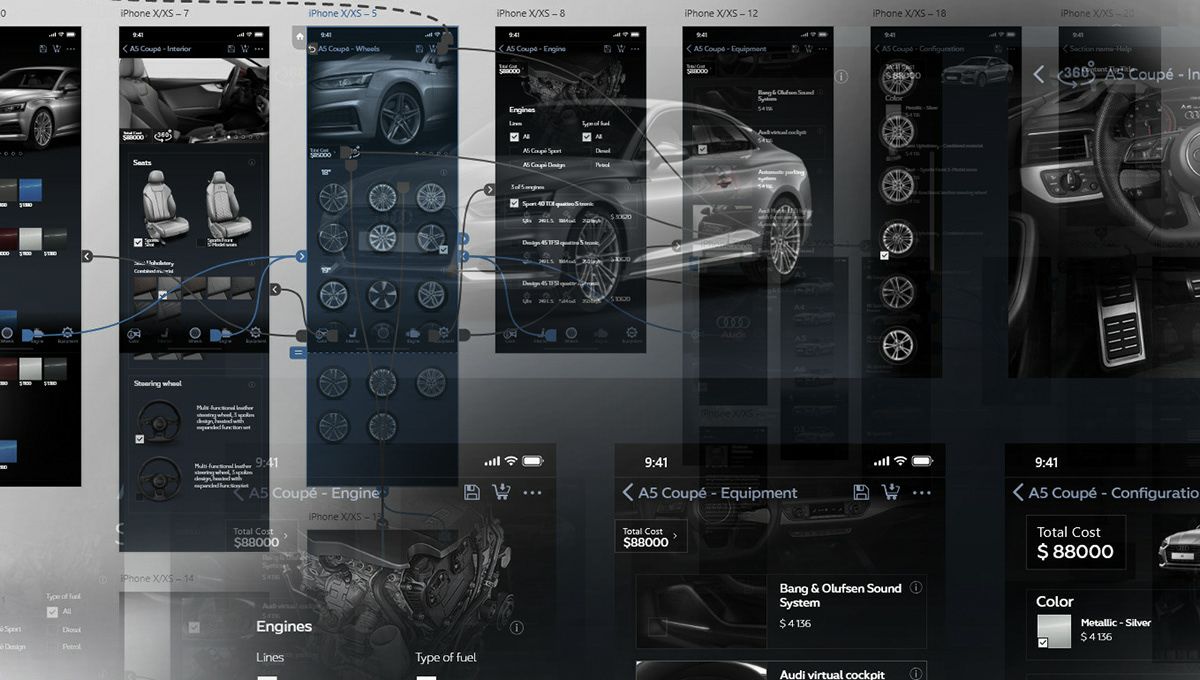Screen dimensions: 1200x680
Task: Expand Total Cost chevron in large Equipment screen
Action: [x=675, y=536]
